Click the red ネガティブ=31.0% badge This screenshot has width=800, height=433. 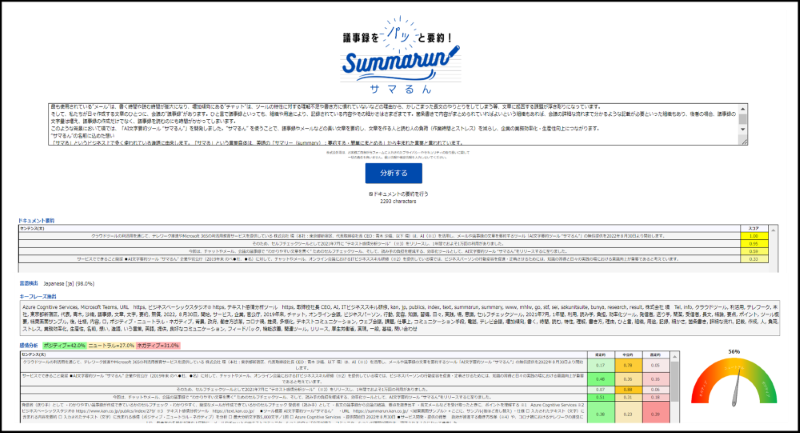coord(158,345)
